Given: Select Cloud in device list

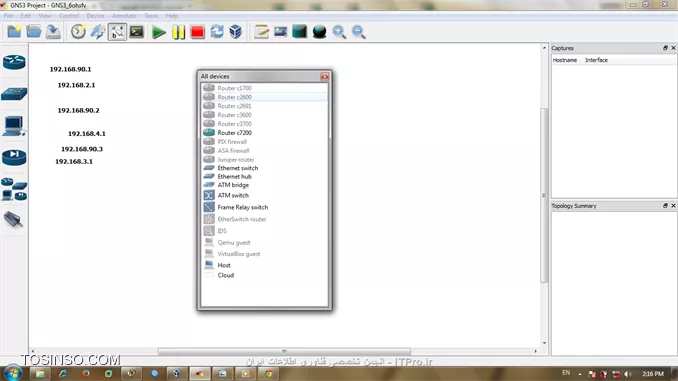Looking at the screenshot, I should point(265,275).
